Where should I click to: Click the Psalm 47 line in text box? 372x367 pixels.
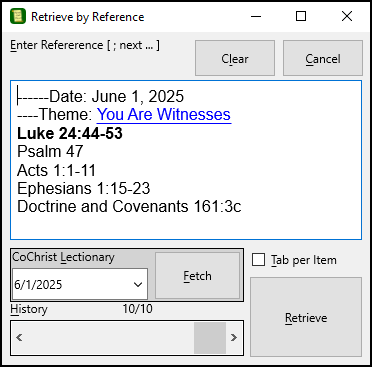pos(50,152)
